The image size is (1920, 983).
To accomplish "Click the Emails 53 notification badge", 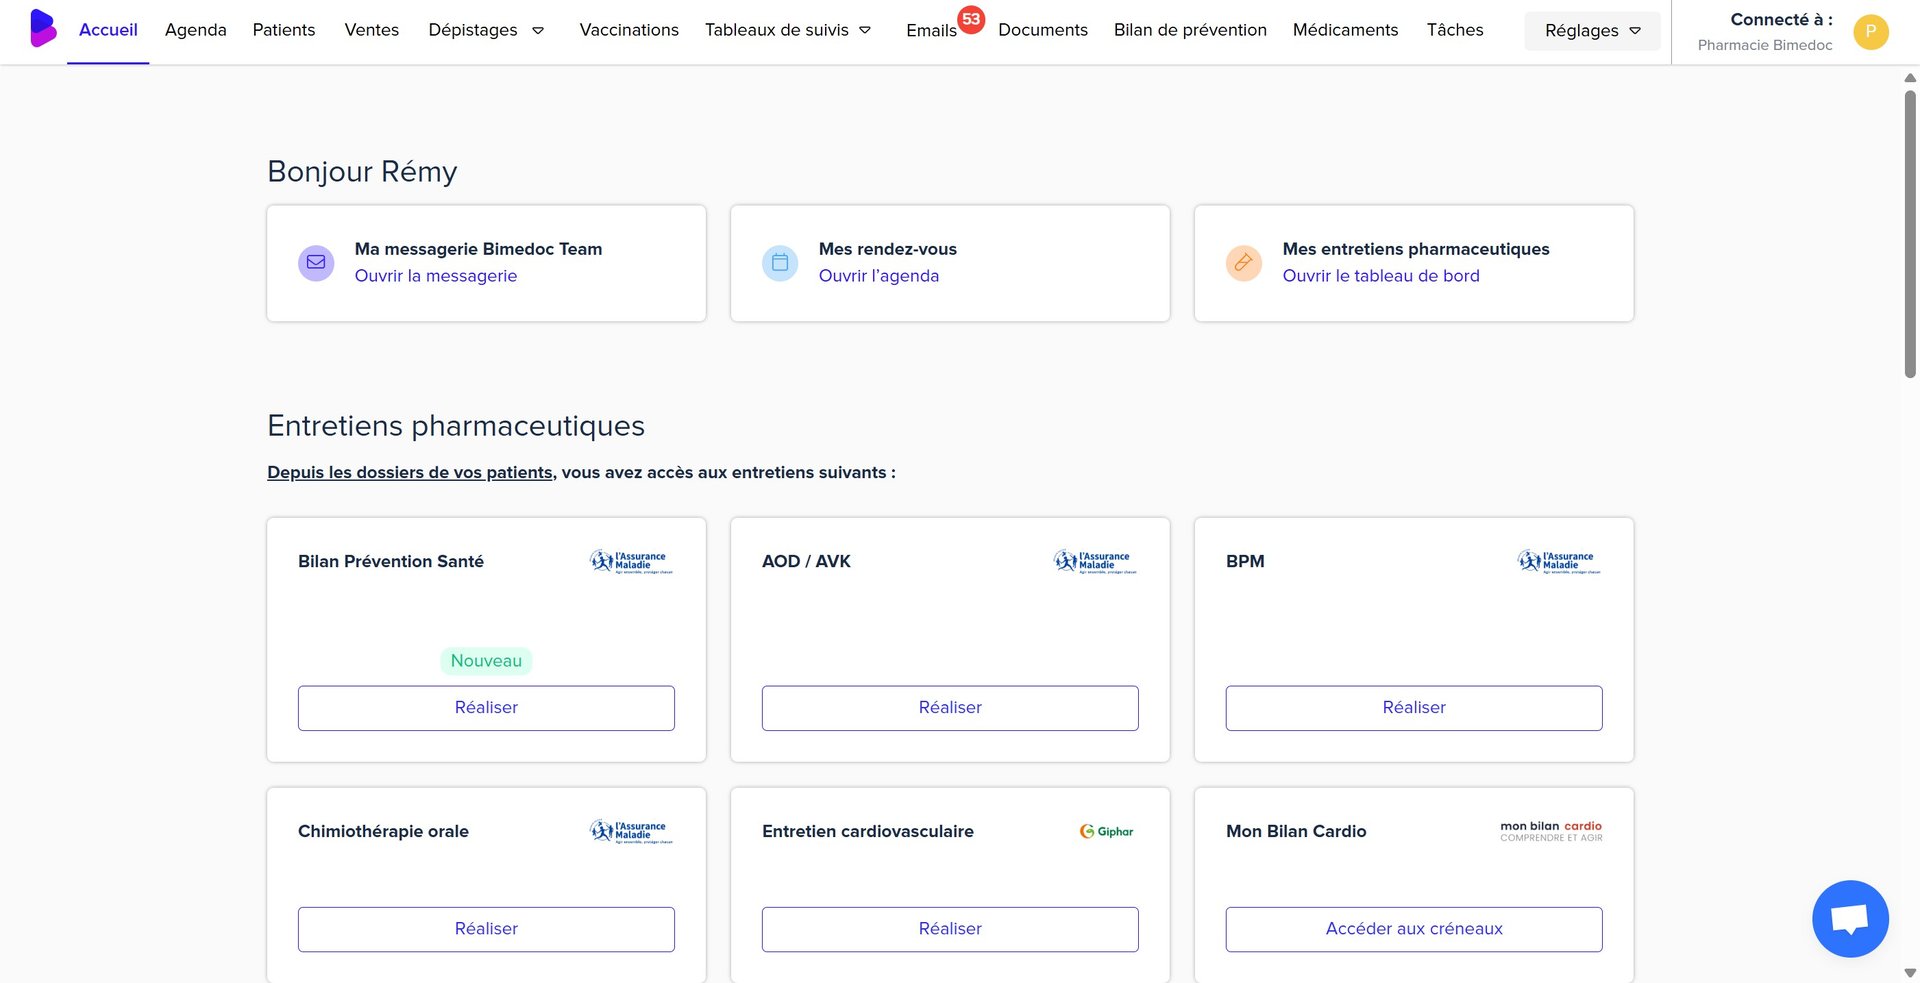I will tap(971, 19).
